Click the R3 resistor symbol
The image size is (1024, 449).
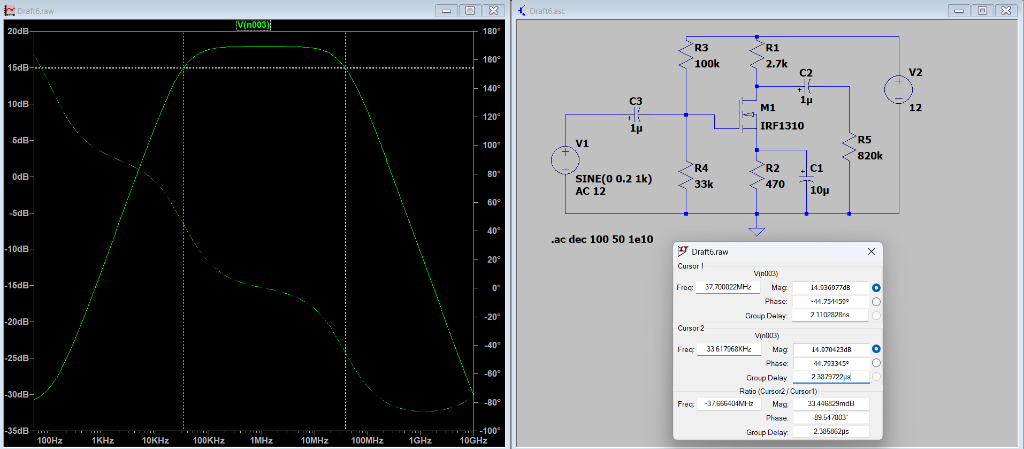[685, 55]
